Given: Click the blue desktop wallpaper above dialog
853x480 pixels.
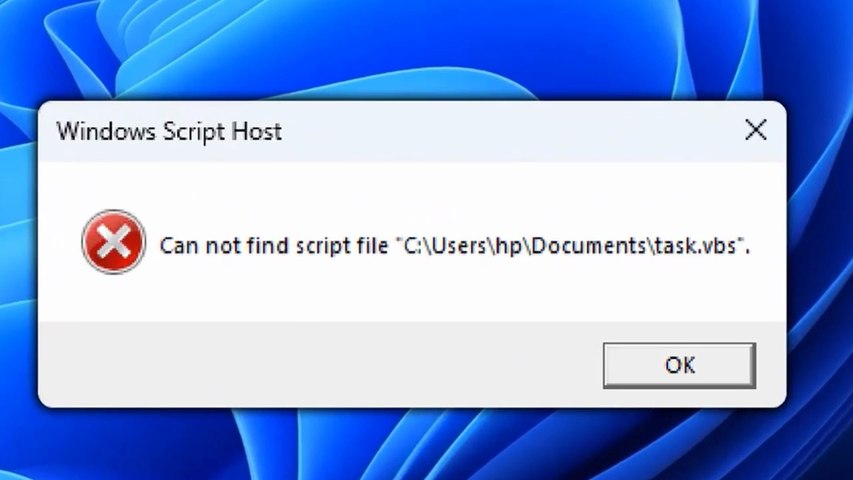Looking at the screenshot, I should click(424, 49).
